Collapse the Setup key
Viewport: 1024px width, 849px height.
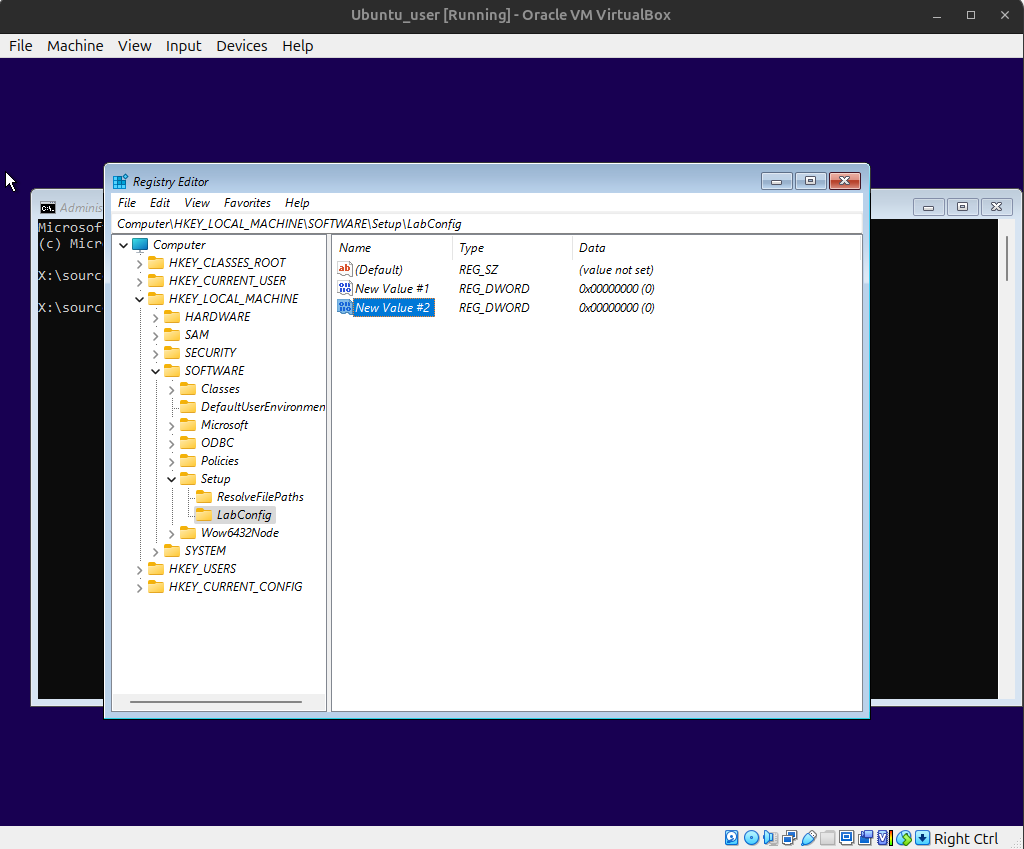pyautogui.click(x=171, y=479)
